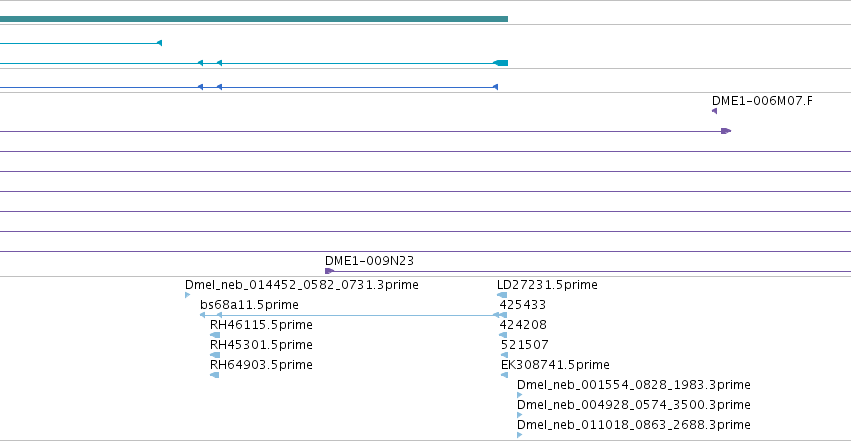851x441 pixels.
Task: Click the arrow glyph under RH46115.5prime
Action: tap(215, 335)
